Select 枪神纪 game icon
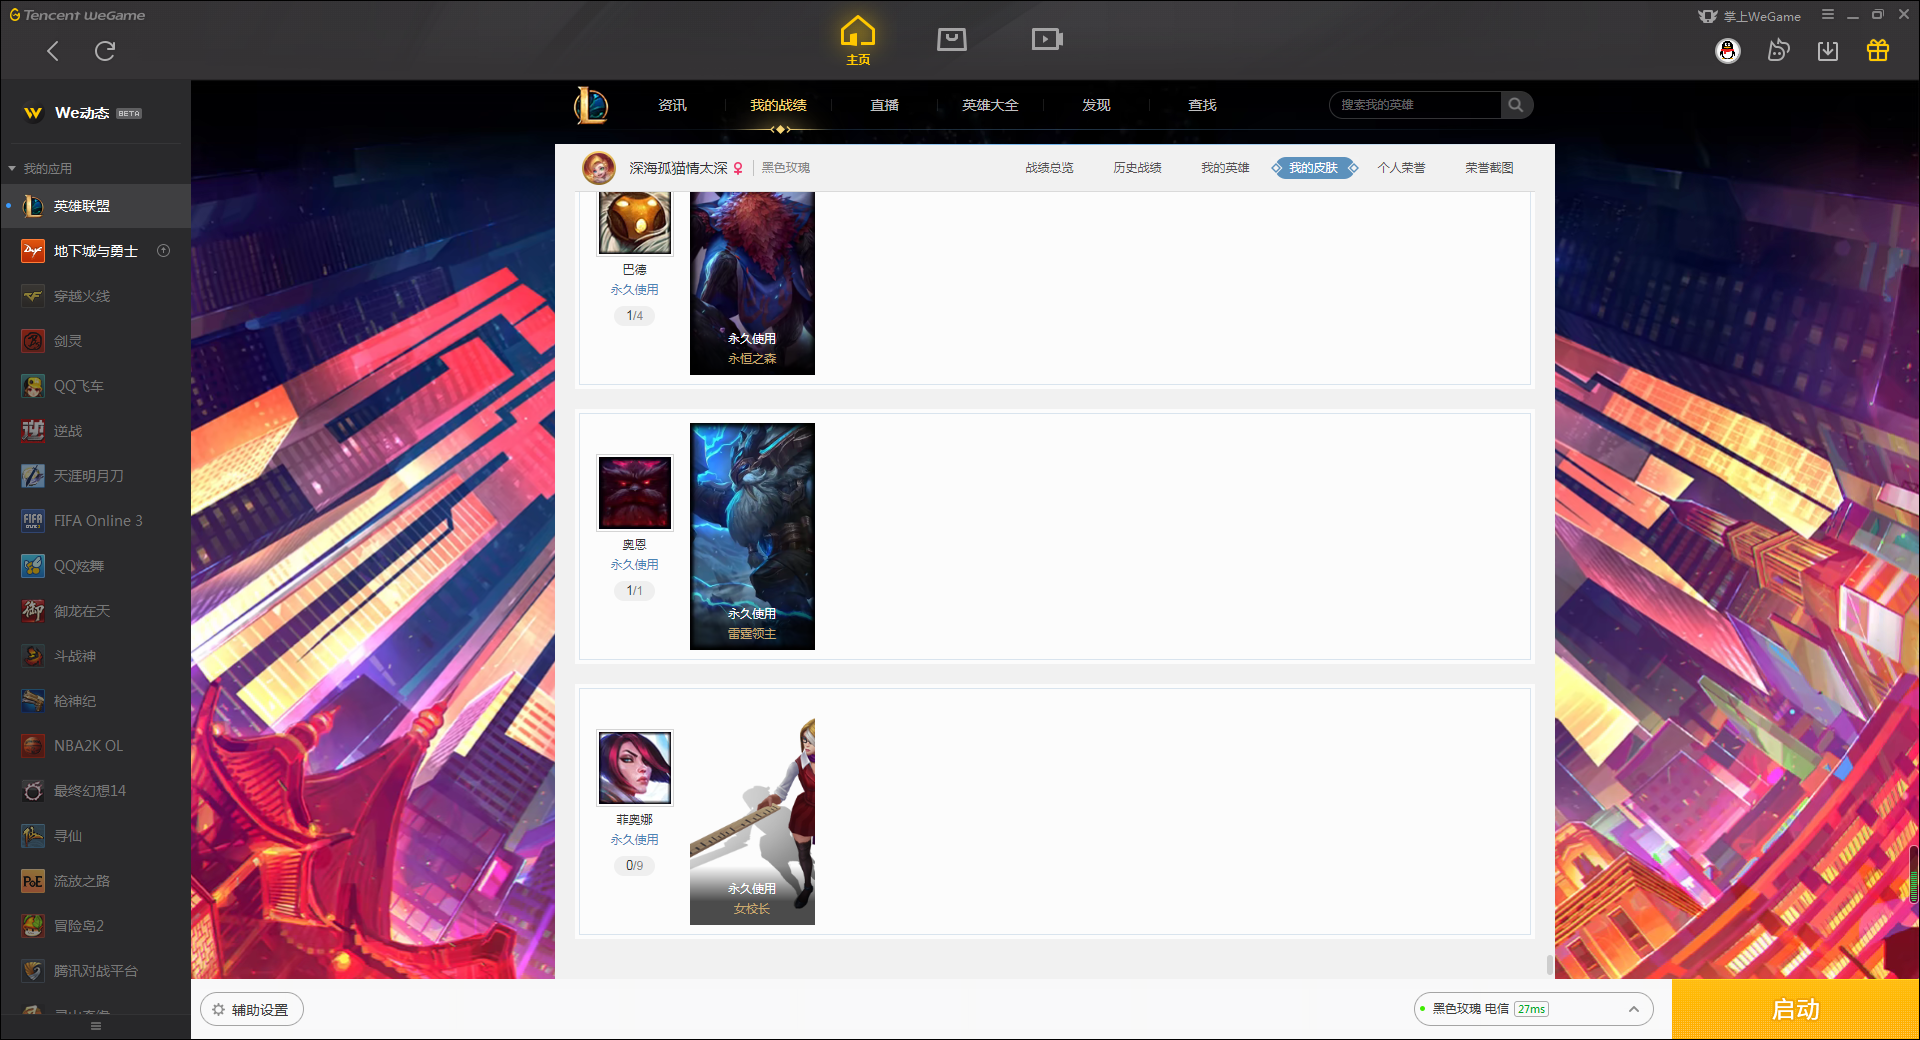 [x=33, y=701]
